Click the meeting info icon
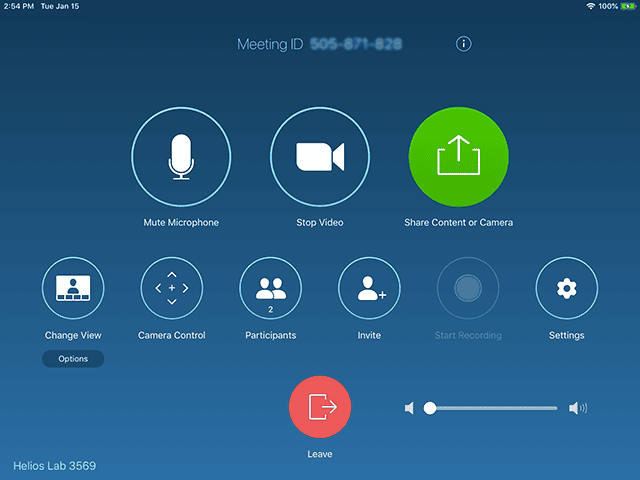 pos(463,44)
